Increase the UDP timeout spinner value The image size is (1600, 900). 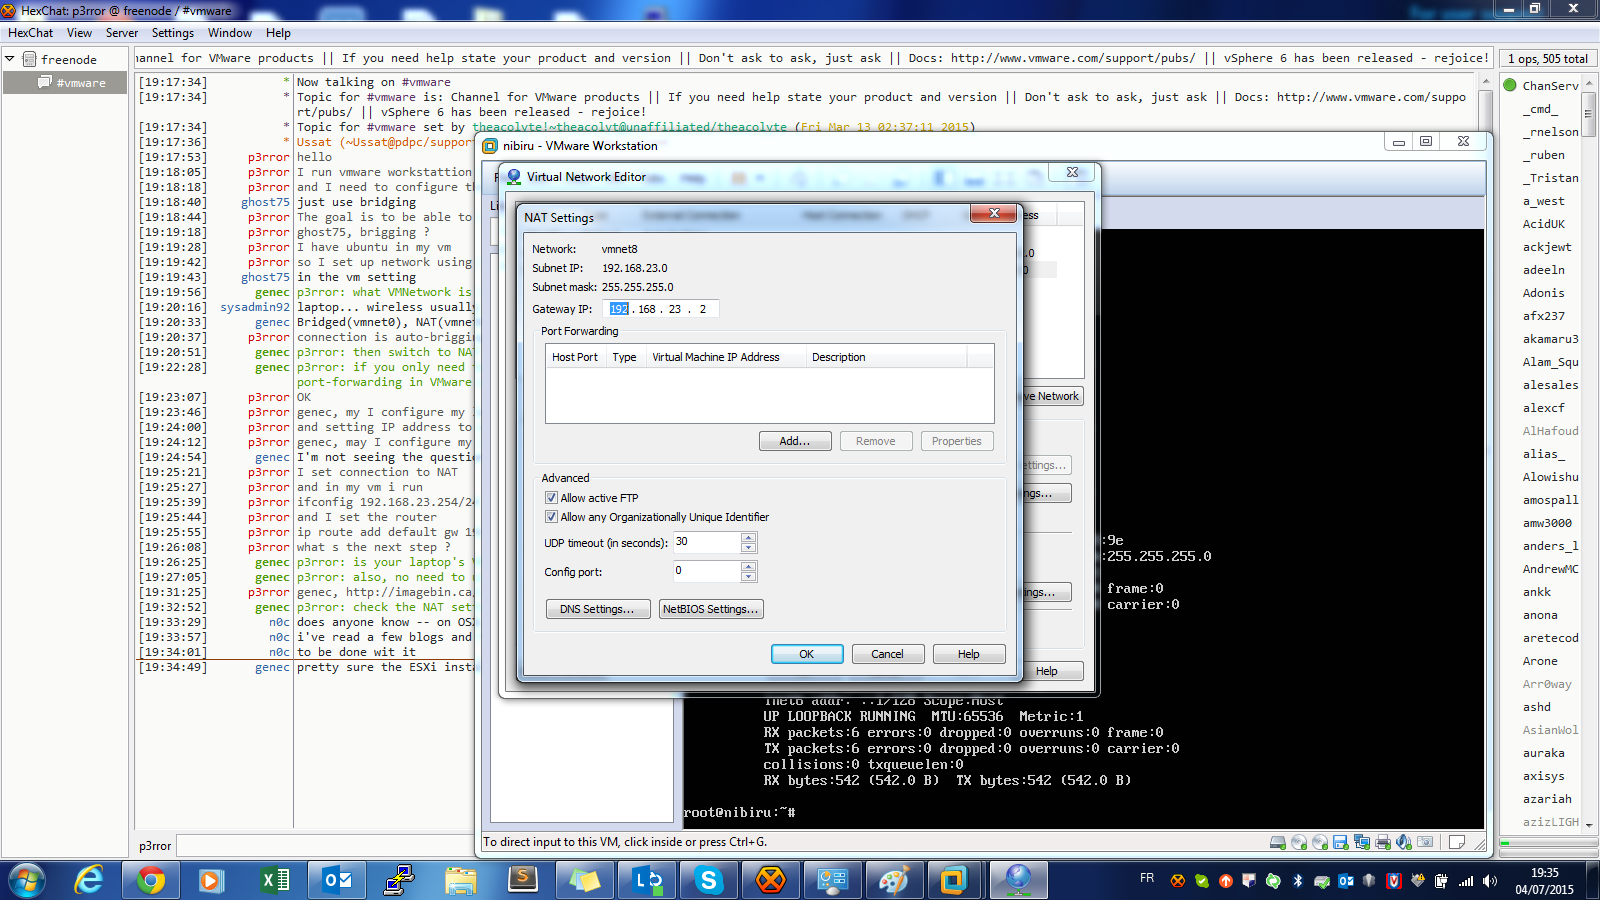point(748,537)
